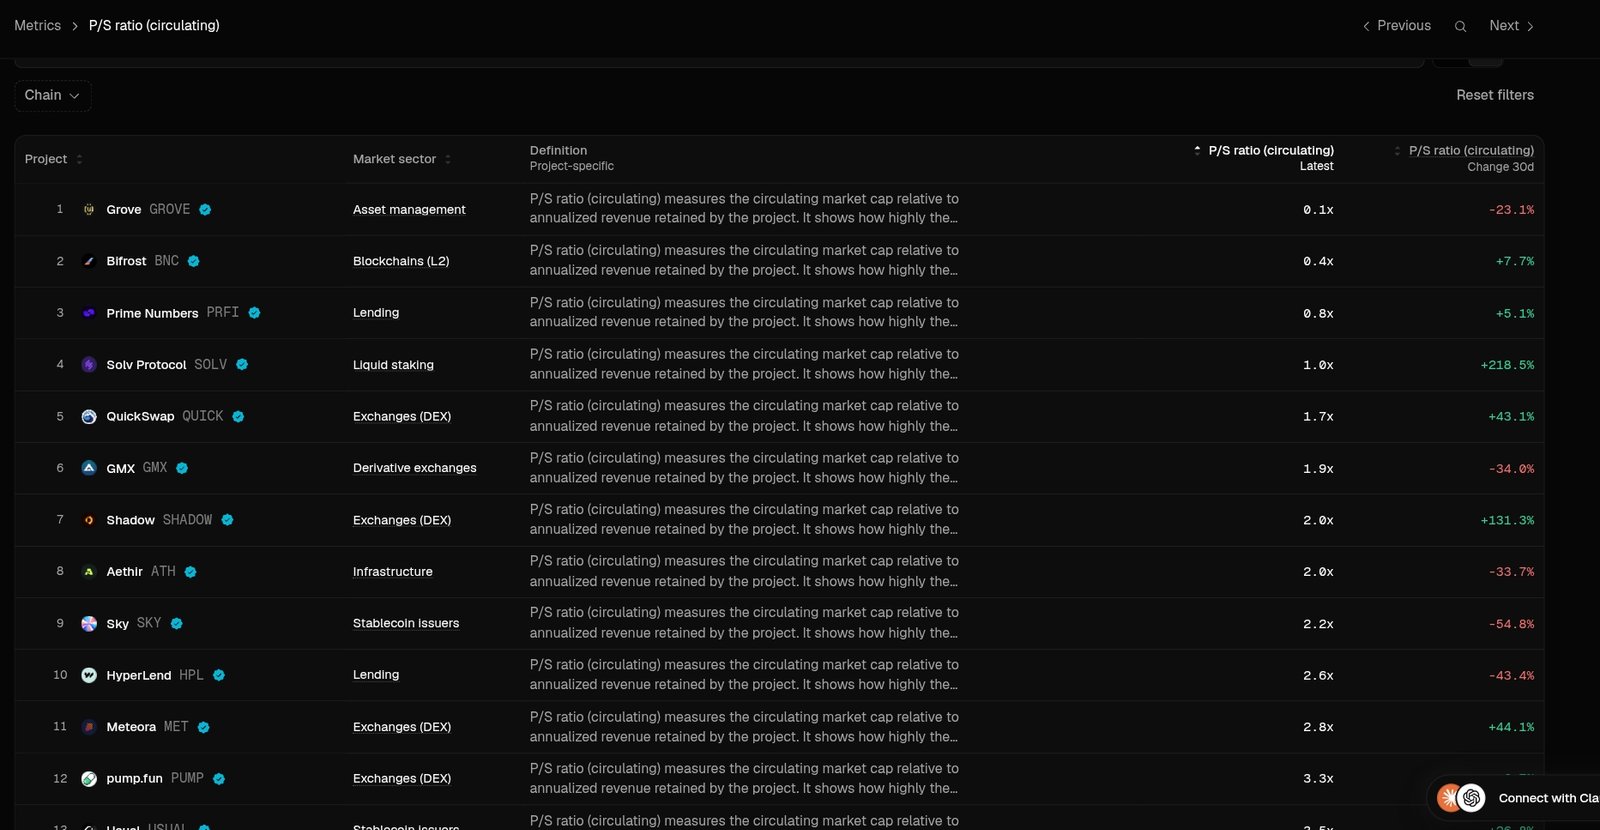Sort table by Market sector column
The image size is (1600, 830).
(x=402, y=159)
